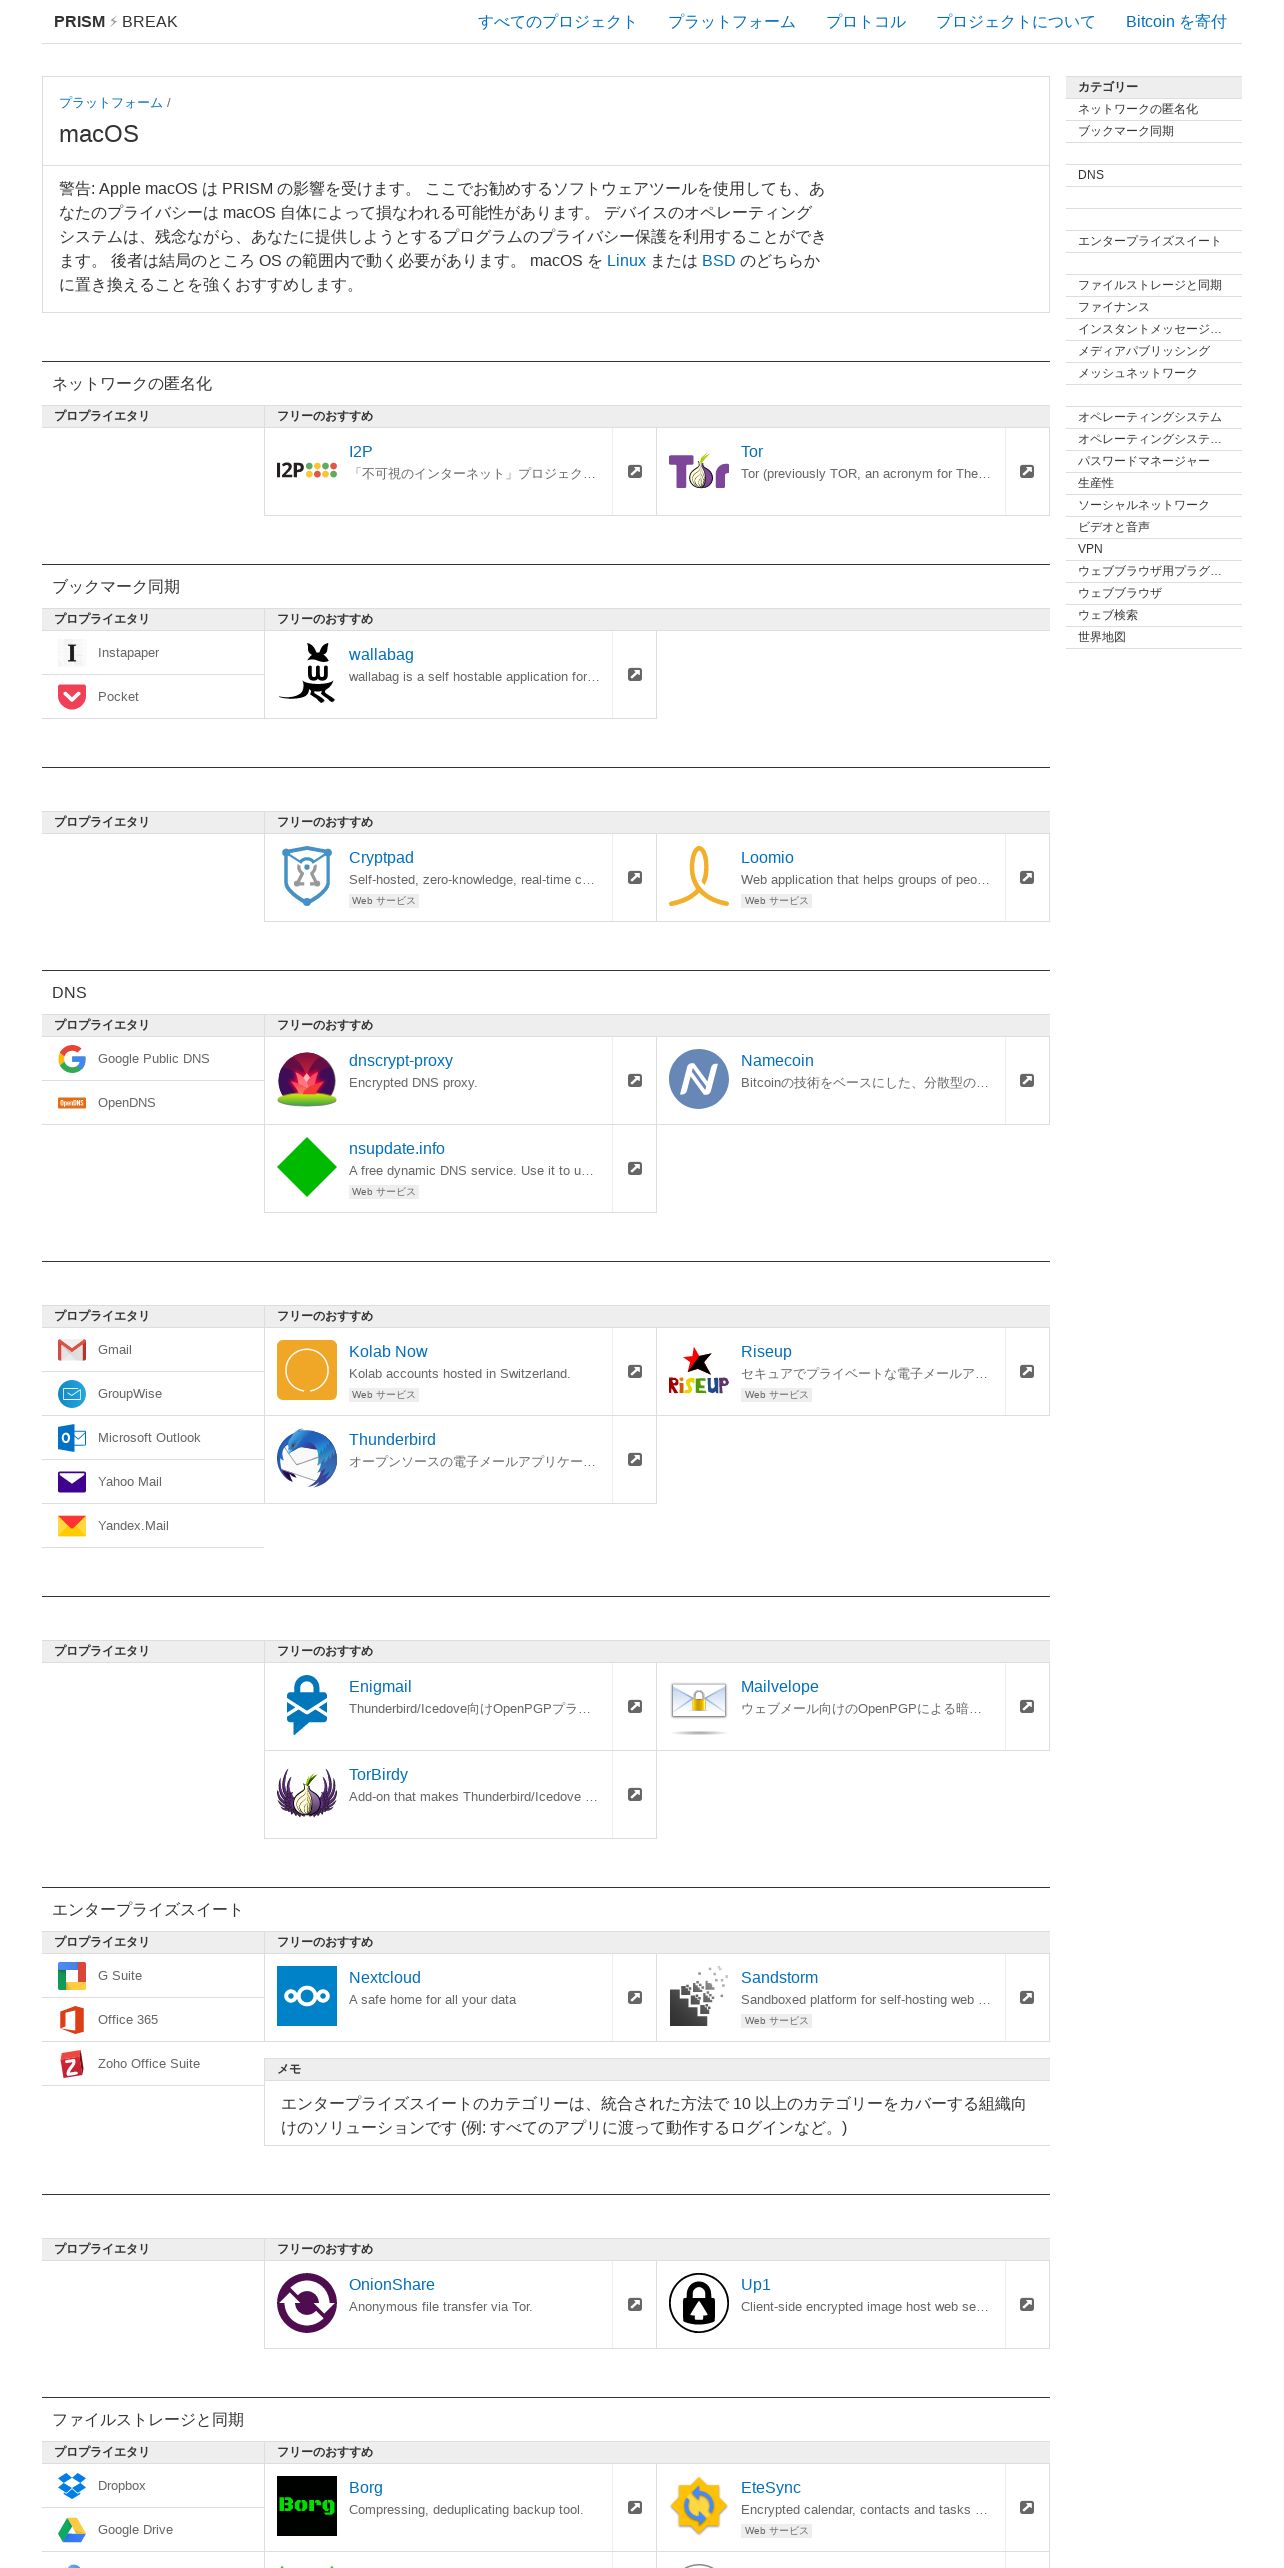Click the Cryptpad shield logo
Screen dimensions: 1284x2568
click(307, 876)
